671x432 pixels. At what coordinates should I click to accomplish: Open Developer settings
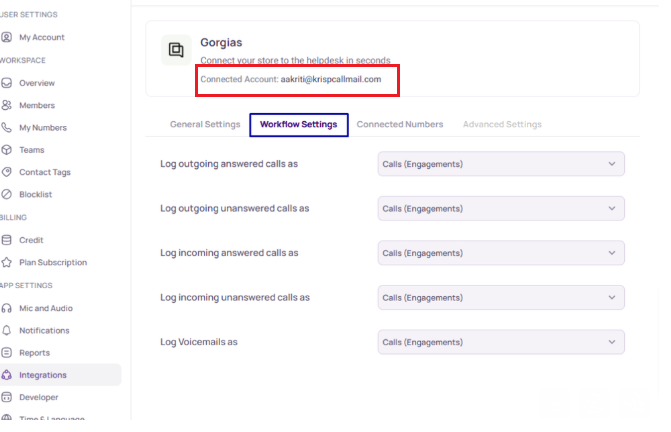coord(39,397)
